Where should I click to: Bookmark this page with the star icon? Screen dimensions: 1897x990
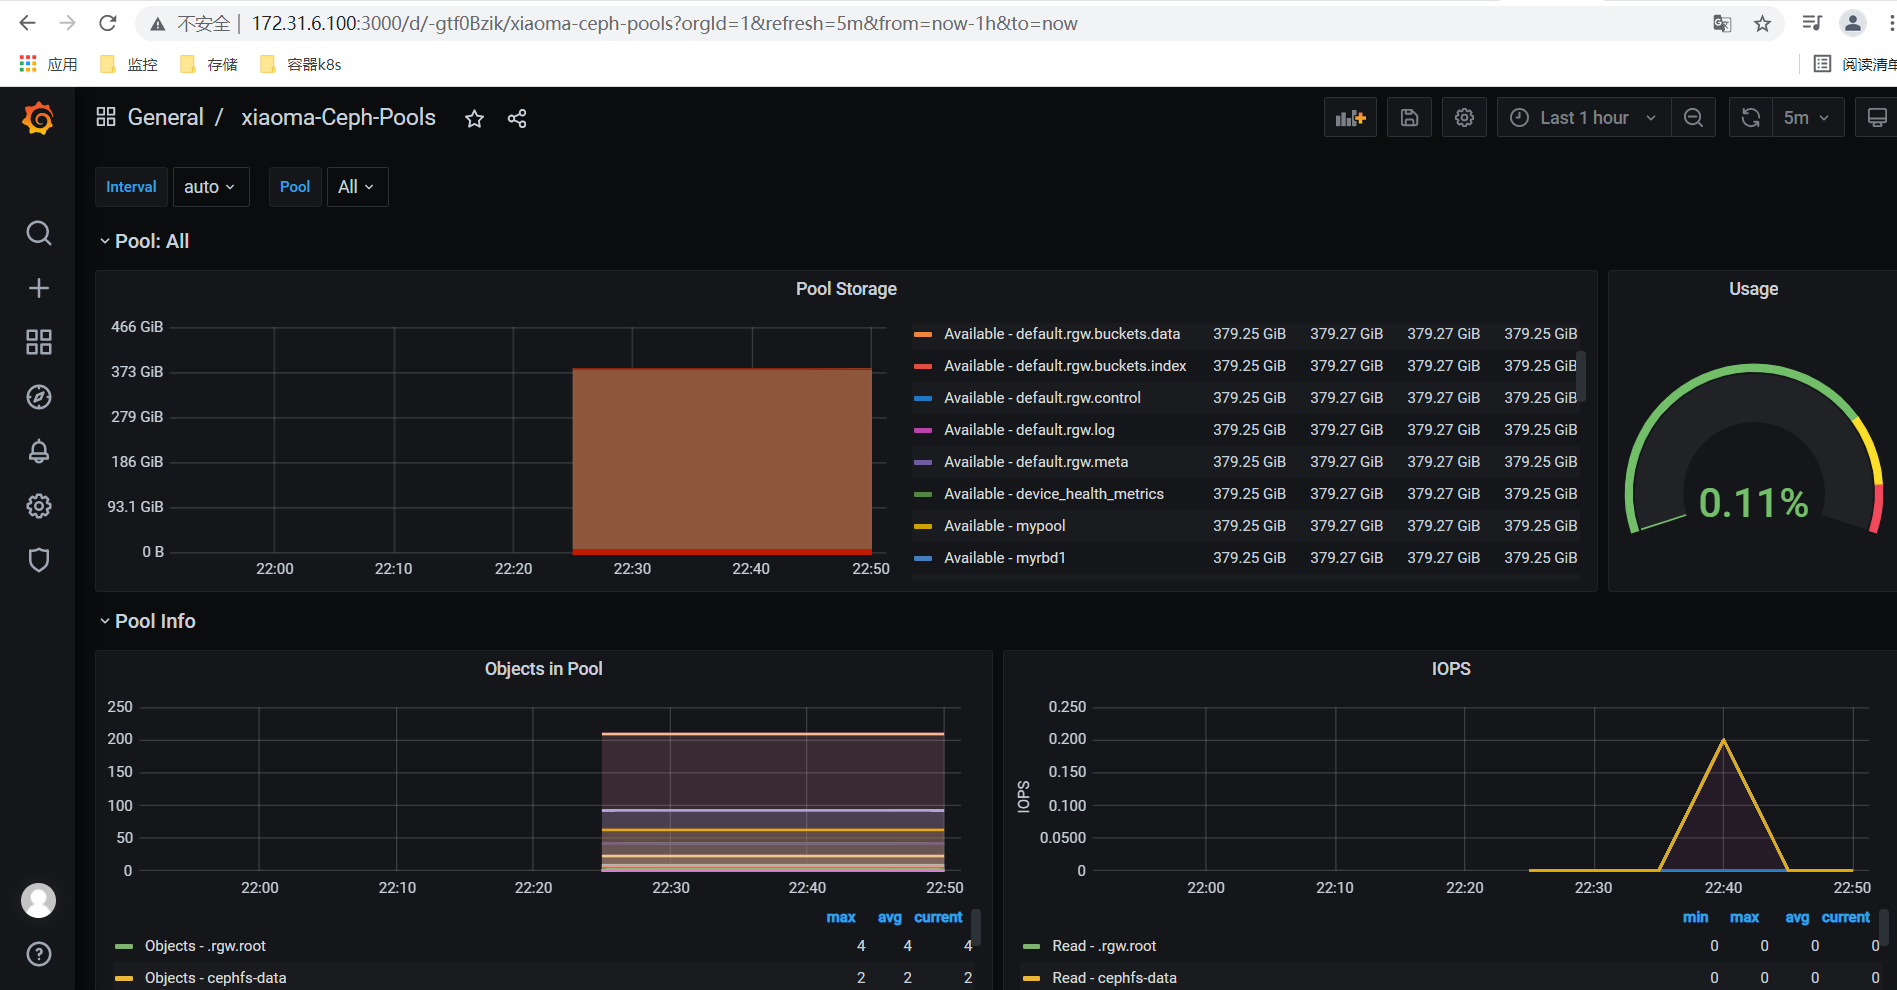tap(1762, 23)
